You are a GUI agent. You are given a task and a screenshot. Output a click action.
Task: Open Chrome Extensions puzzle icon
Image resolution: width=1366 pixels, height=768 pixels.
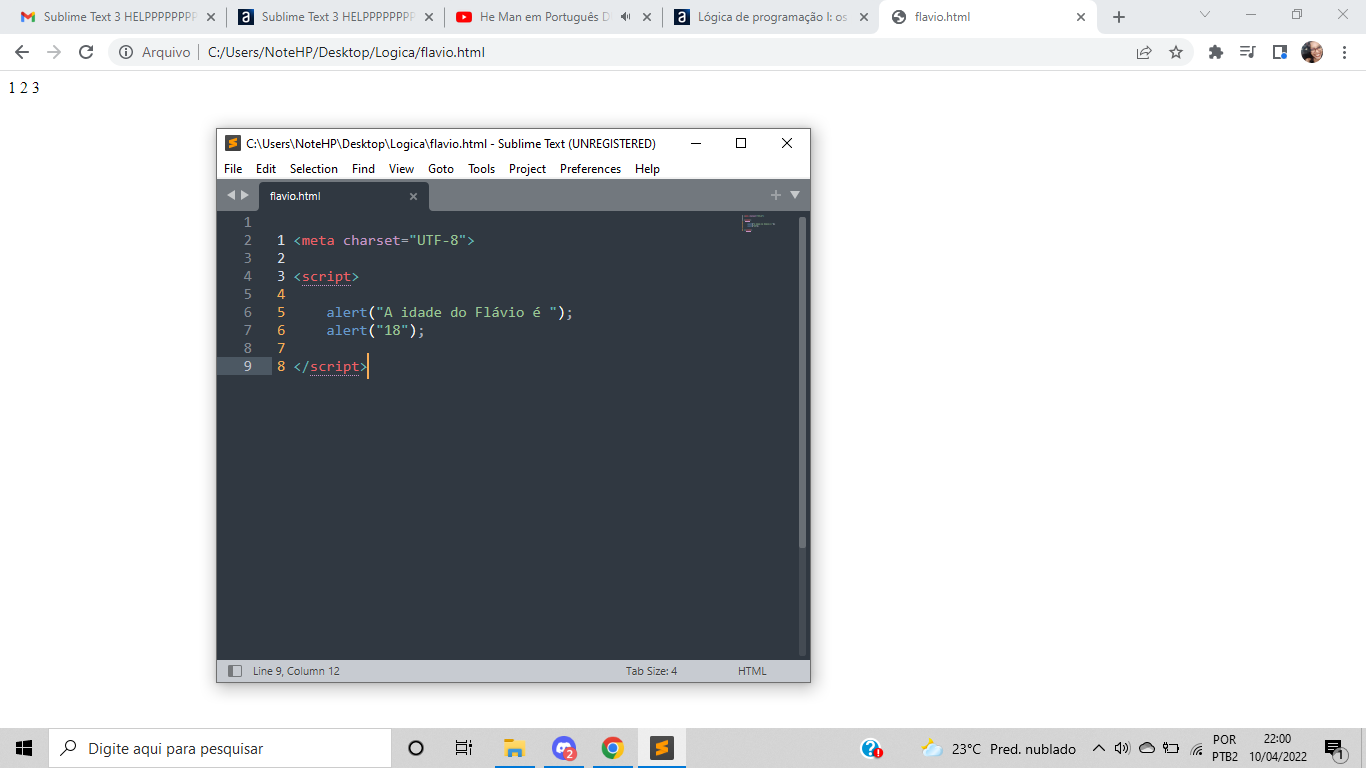1216,52
